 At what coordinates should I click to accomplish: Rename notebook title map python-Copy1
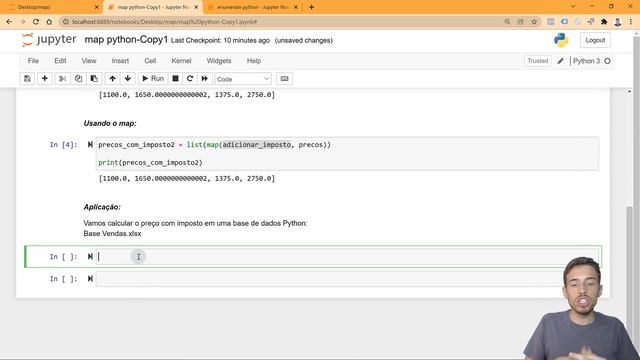126,40
